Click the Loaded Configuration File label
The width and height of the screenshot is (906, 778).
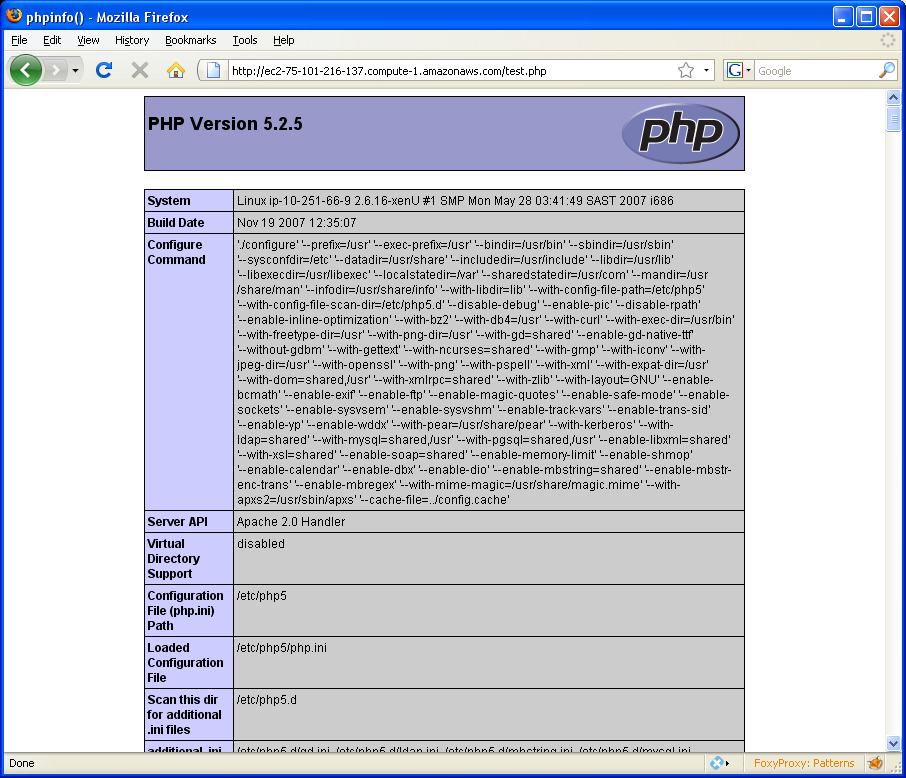coord(185,662)
